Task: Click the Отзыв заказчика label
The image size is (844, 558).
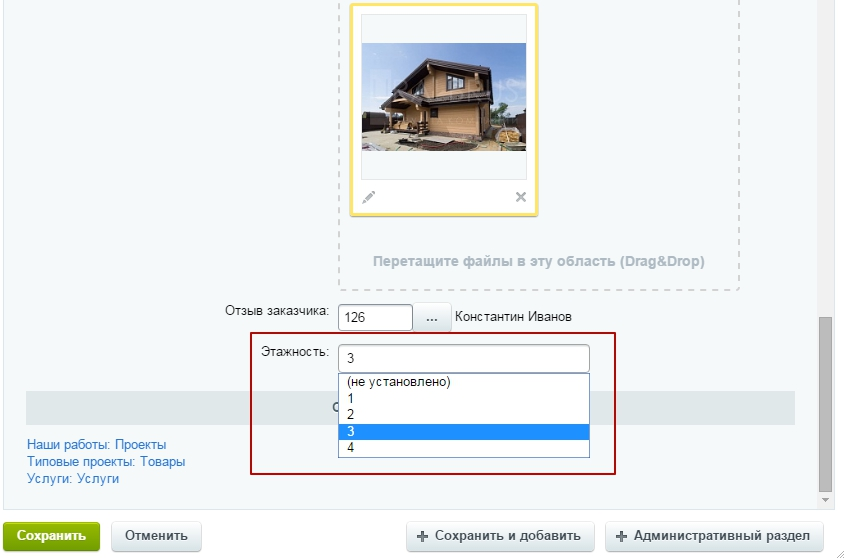Action: (277, 311)
